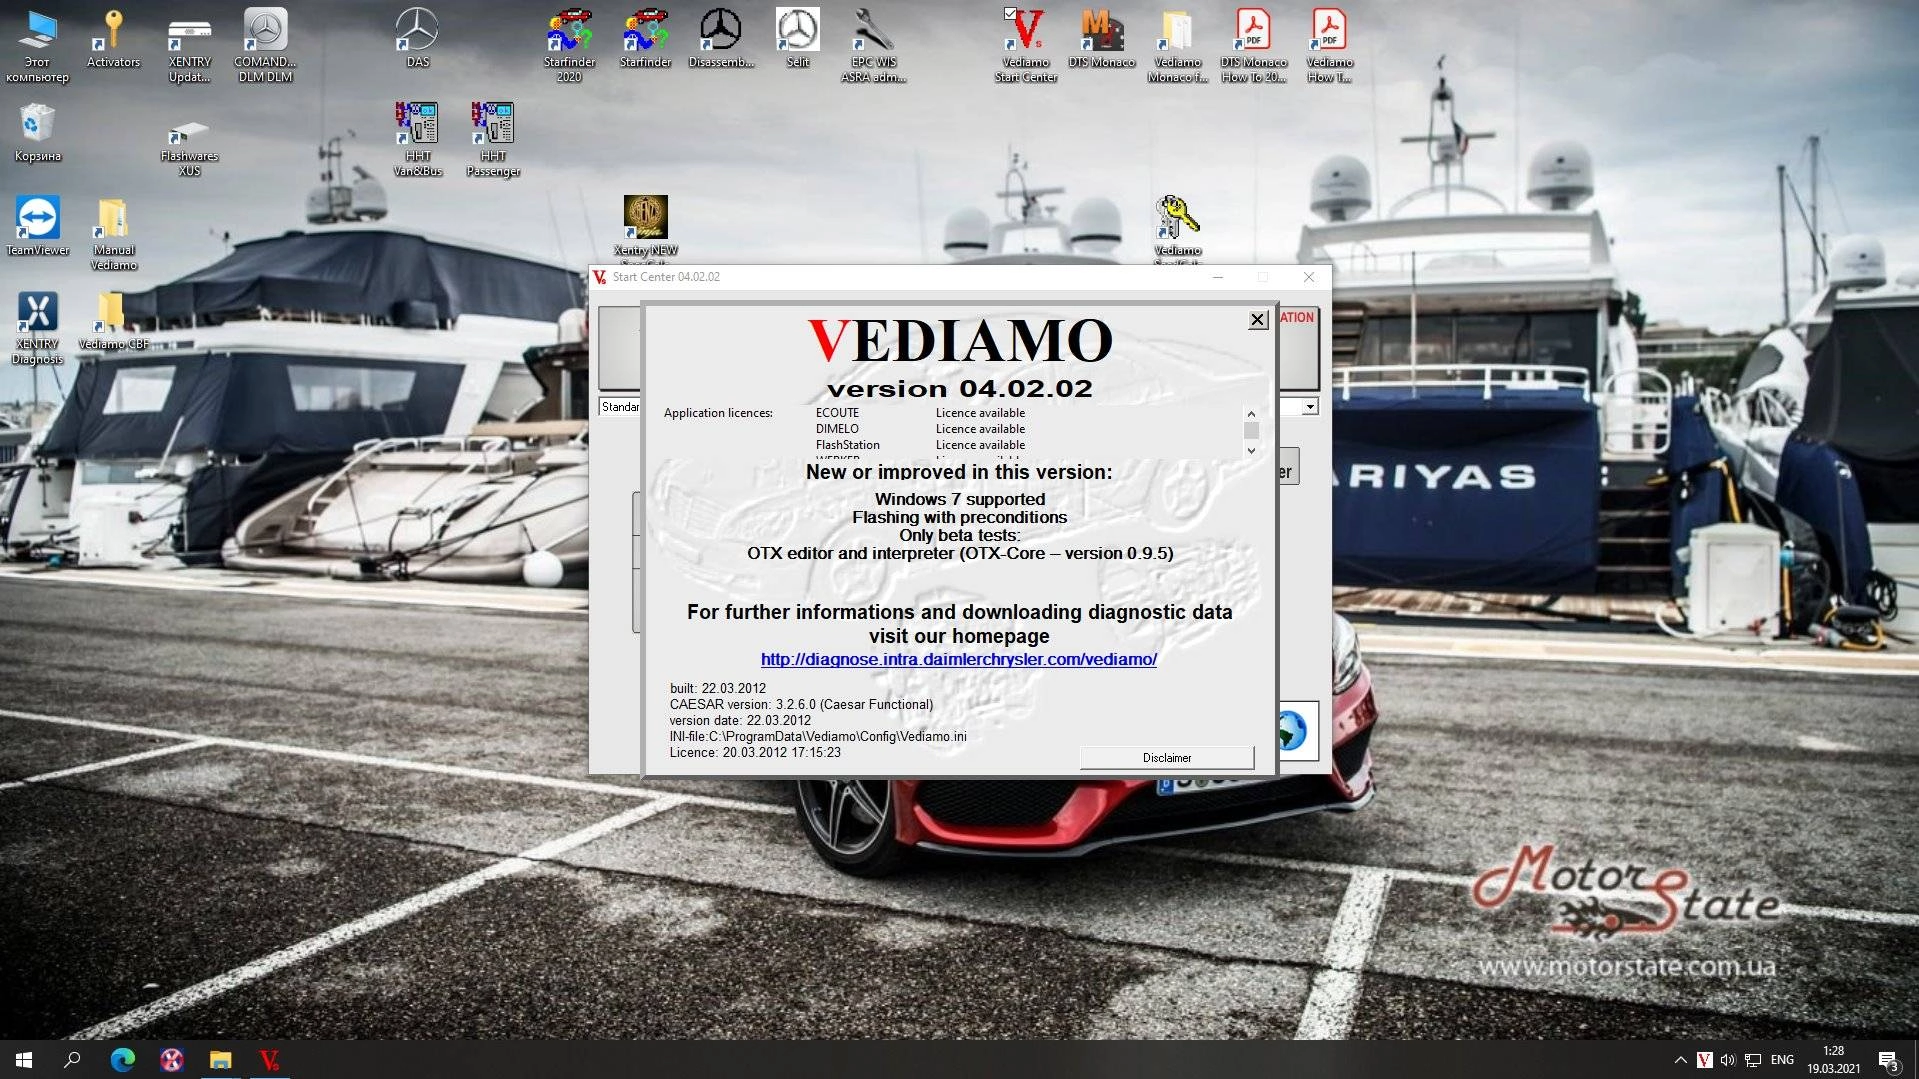Screen dimensions: 1919x1079
Task: Launch the HHT Passenger shortcut
Action: 493,139
